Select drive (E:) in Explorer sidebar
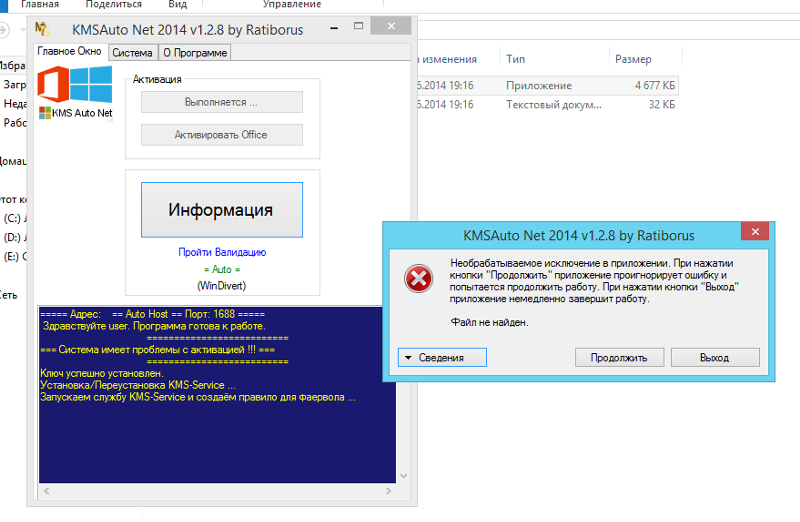This screenshot has width=800, height=522. (x=14, y=256)
